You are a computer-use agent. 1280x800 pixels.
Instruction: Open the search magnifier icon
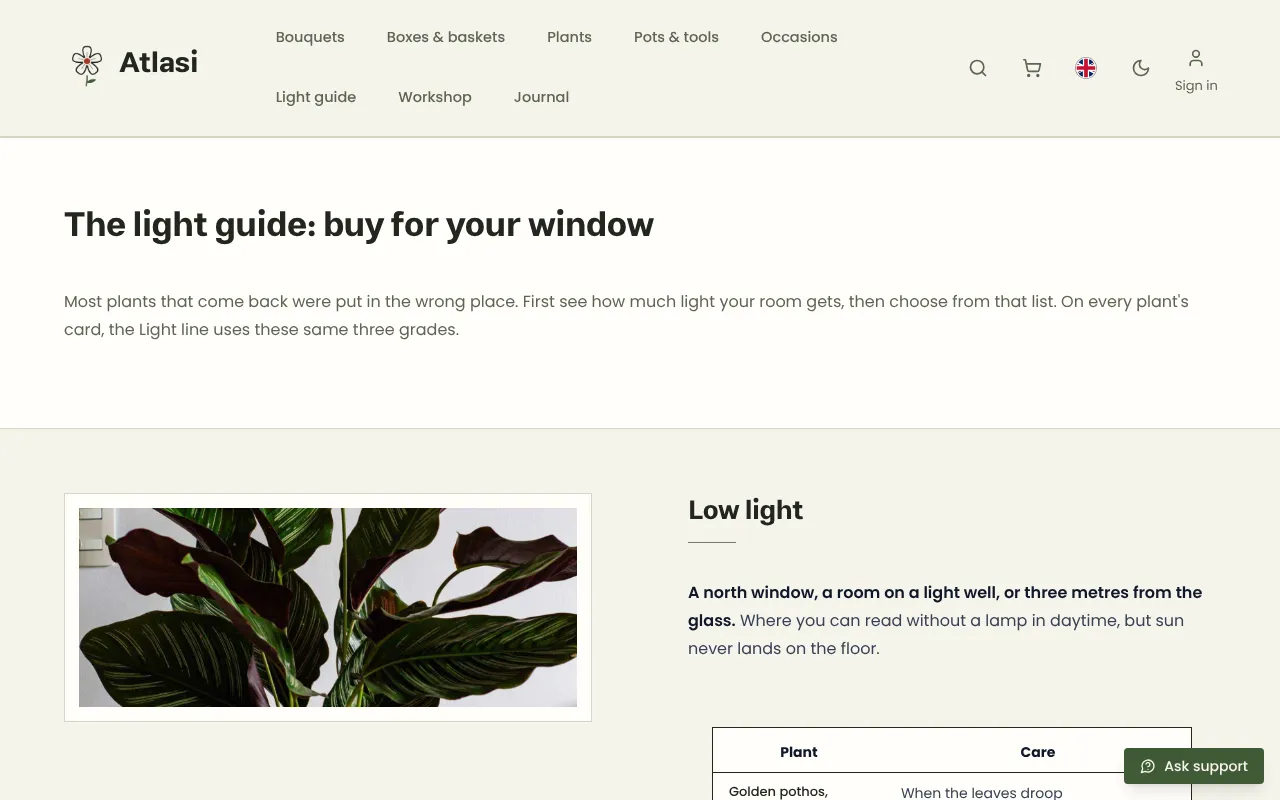tap(978, 68)
